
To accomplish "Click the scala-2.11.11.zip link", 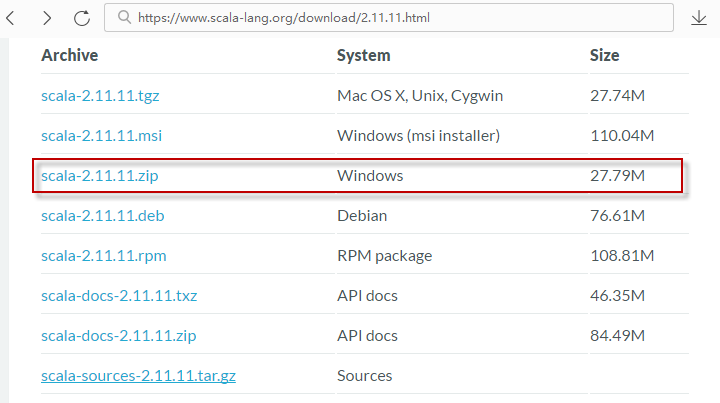I will [x=99, y=176].
